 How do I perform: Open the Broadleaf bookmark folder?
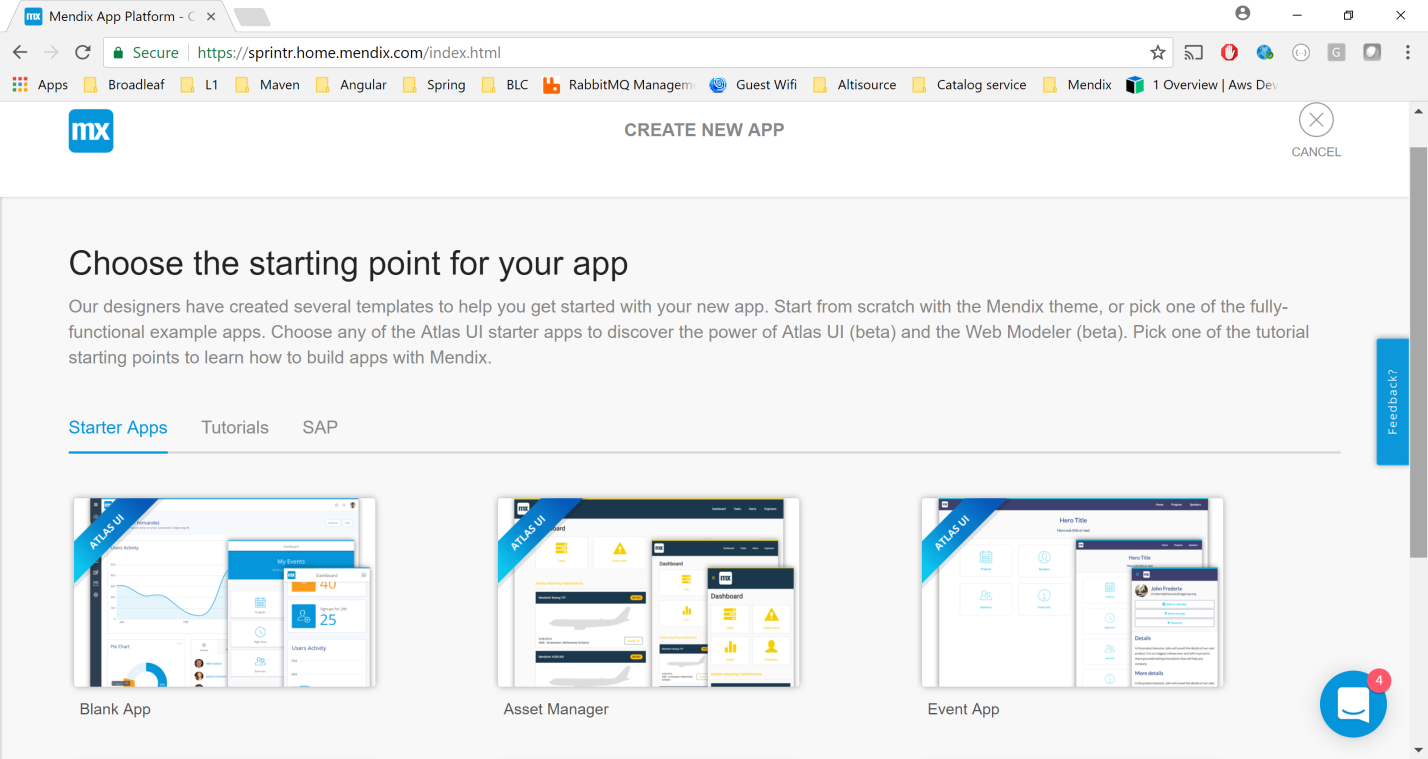click(124, 85)
